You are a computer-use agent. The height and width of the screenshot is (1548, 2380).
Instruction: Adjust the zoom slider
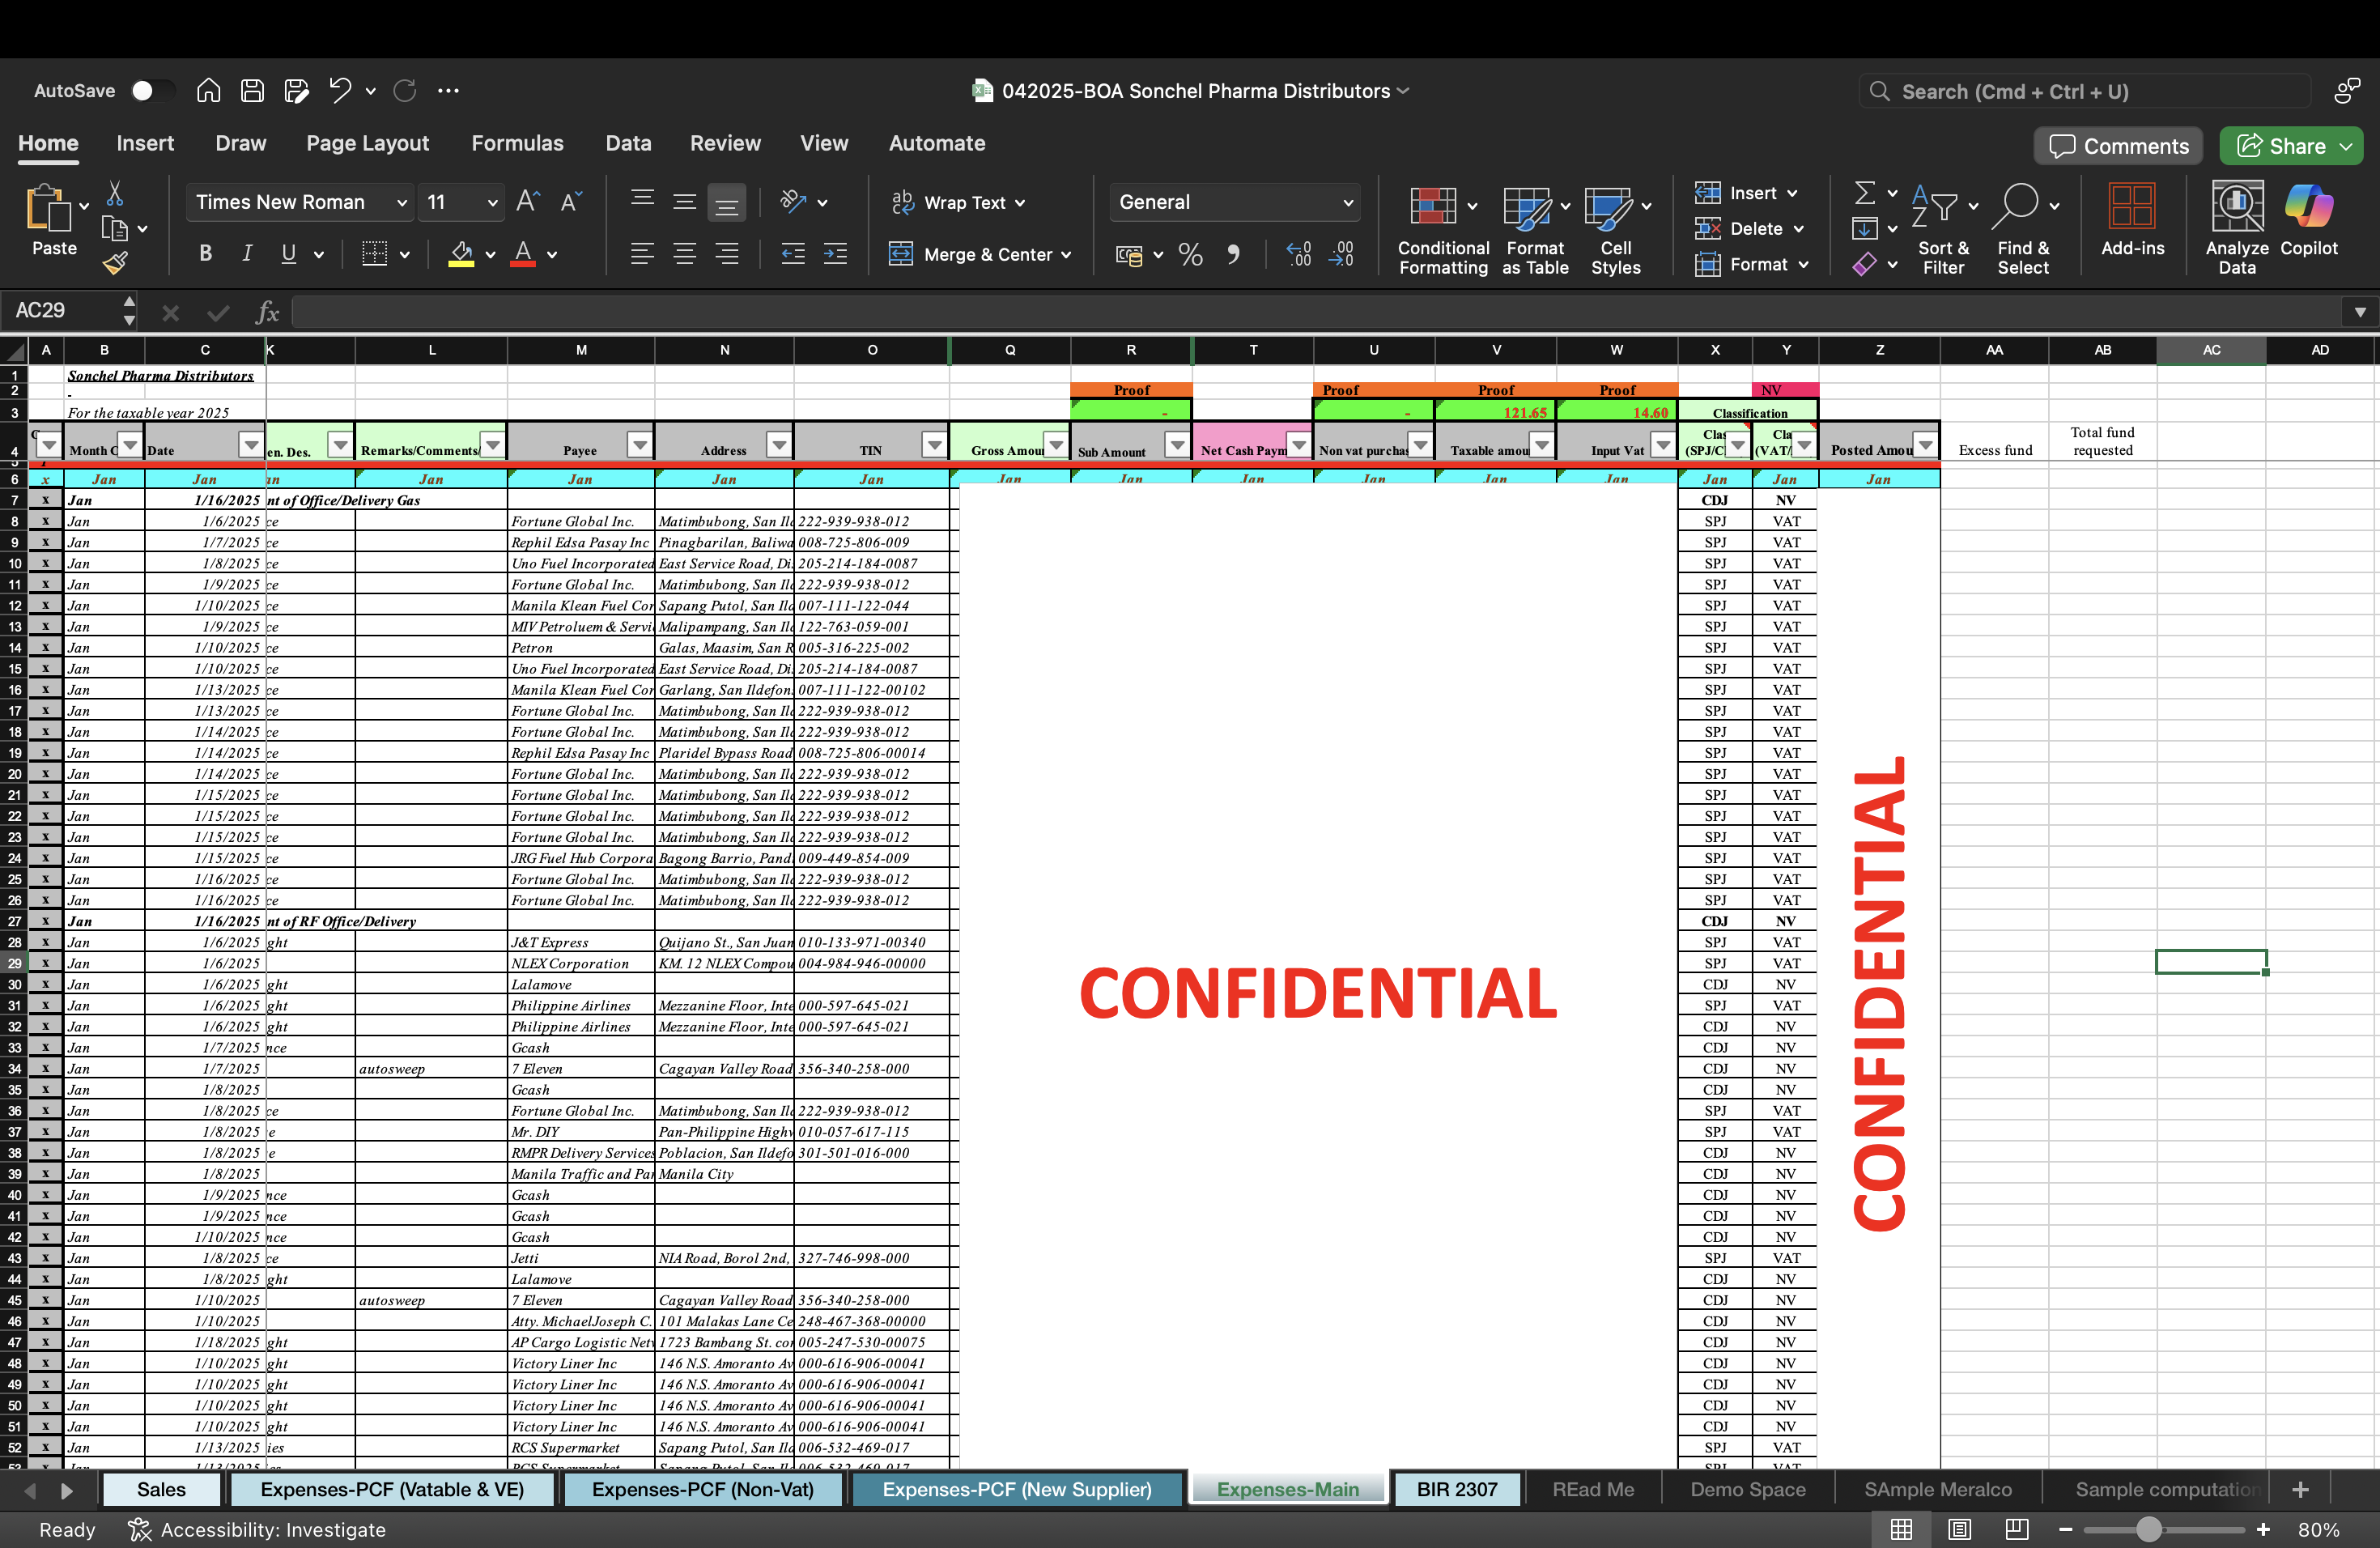pyautogui.click(x=2149, y=1529)
